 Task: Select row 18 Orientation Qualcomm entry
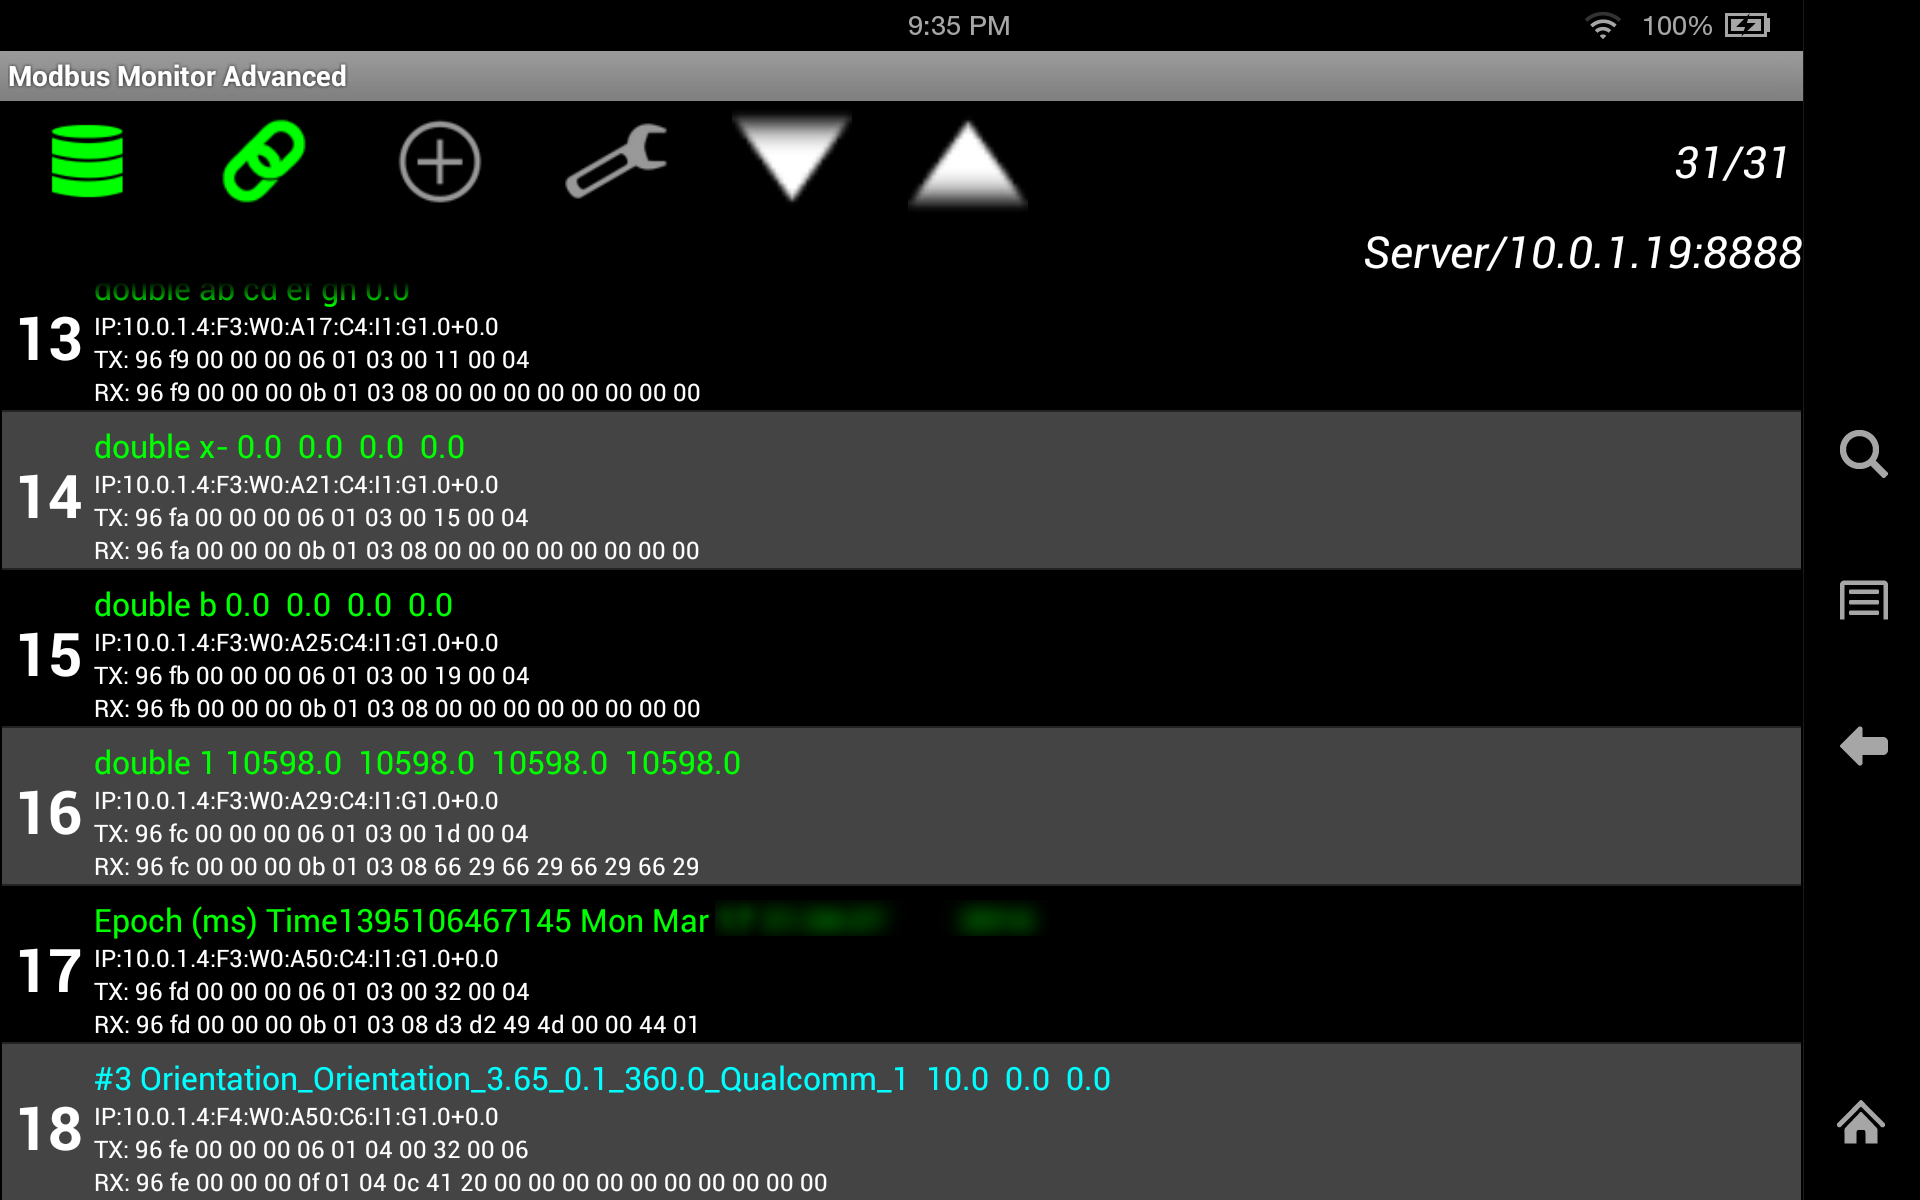coord(901,1122)
